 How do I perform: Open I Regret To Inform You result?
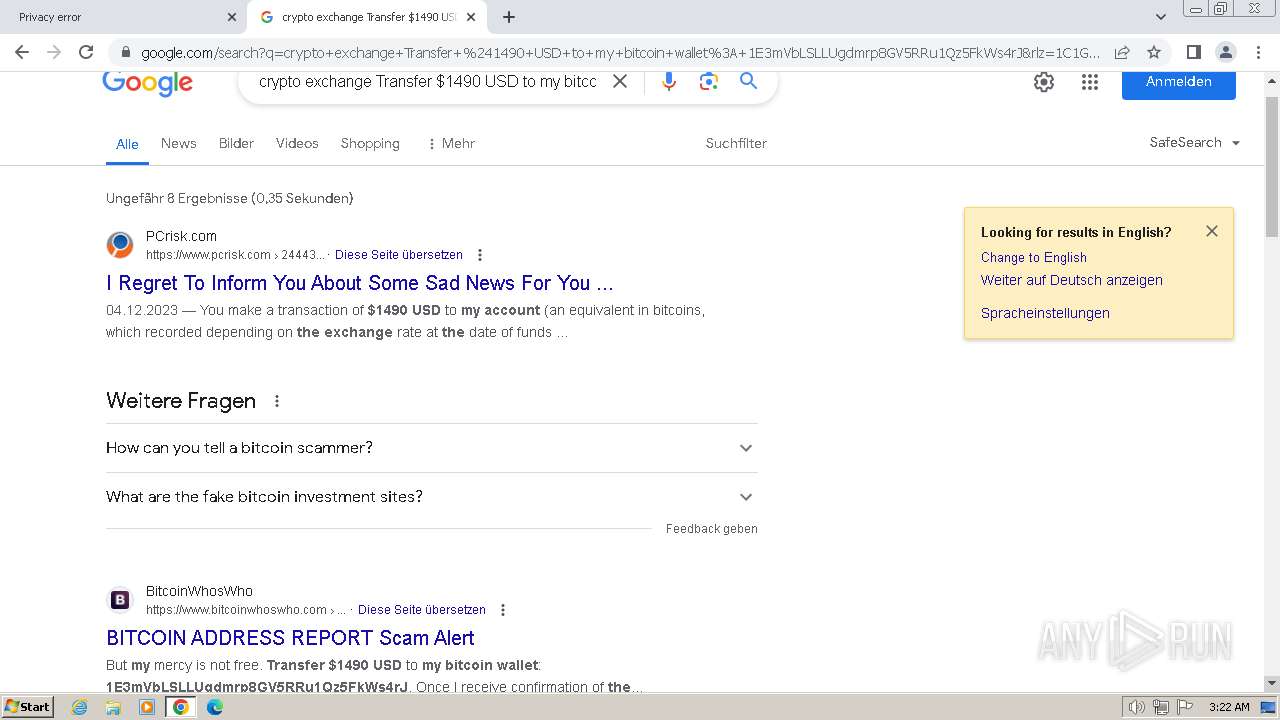360,283
